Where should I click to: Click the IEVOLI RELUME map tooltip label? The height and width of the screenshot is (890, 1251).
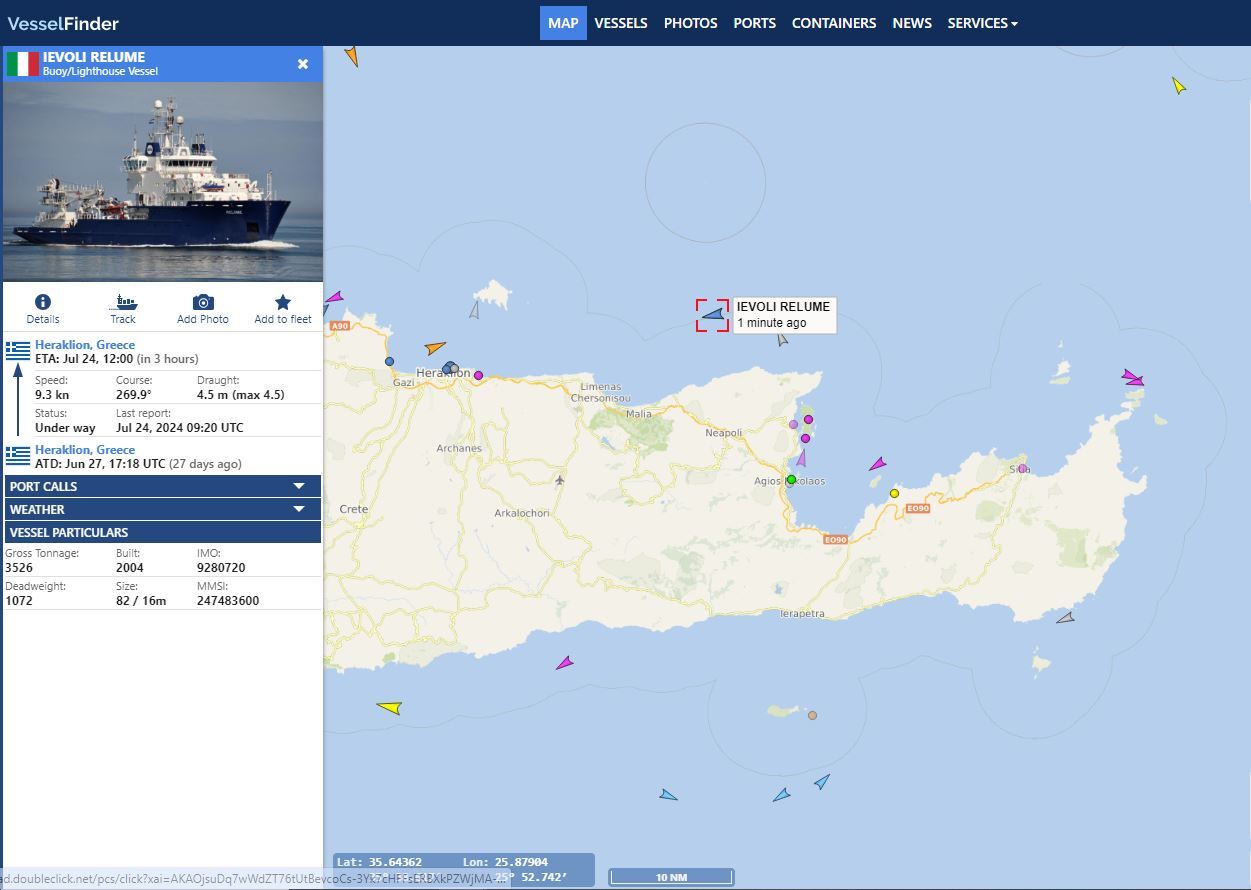click(784, 315)
